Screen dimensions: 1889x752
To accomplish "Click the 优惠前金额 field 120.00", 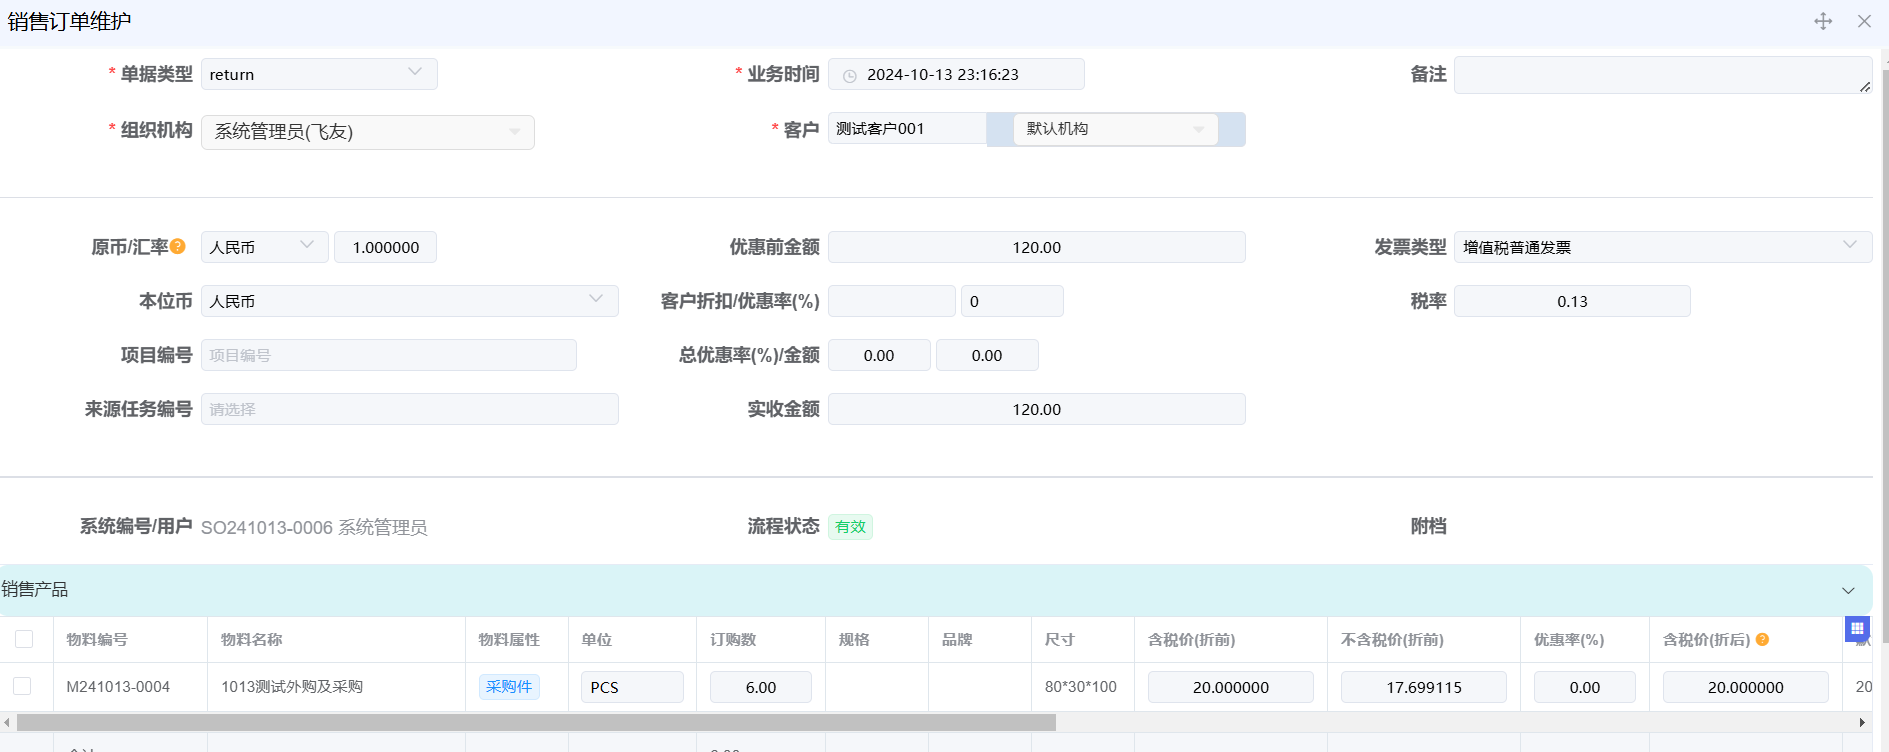I will point(1037,247).
